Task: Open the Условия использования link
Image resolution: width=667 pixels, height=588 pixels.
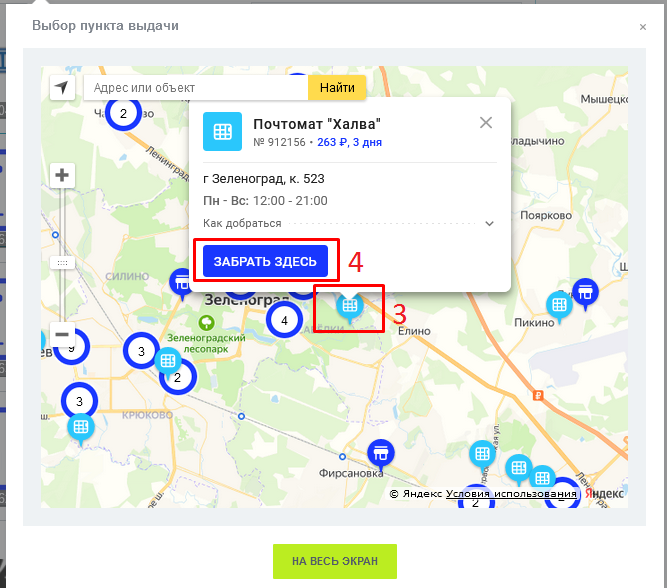Action: [511, 494]
